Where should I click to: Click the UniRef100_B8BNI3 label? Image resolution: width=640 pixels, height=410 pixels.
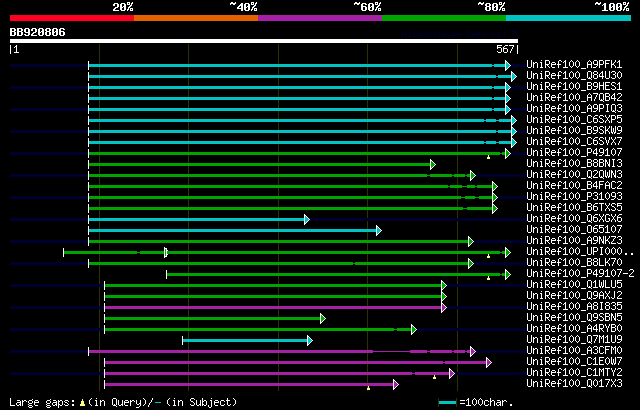tap(574, 164)
